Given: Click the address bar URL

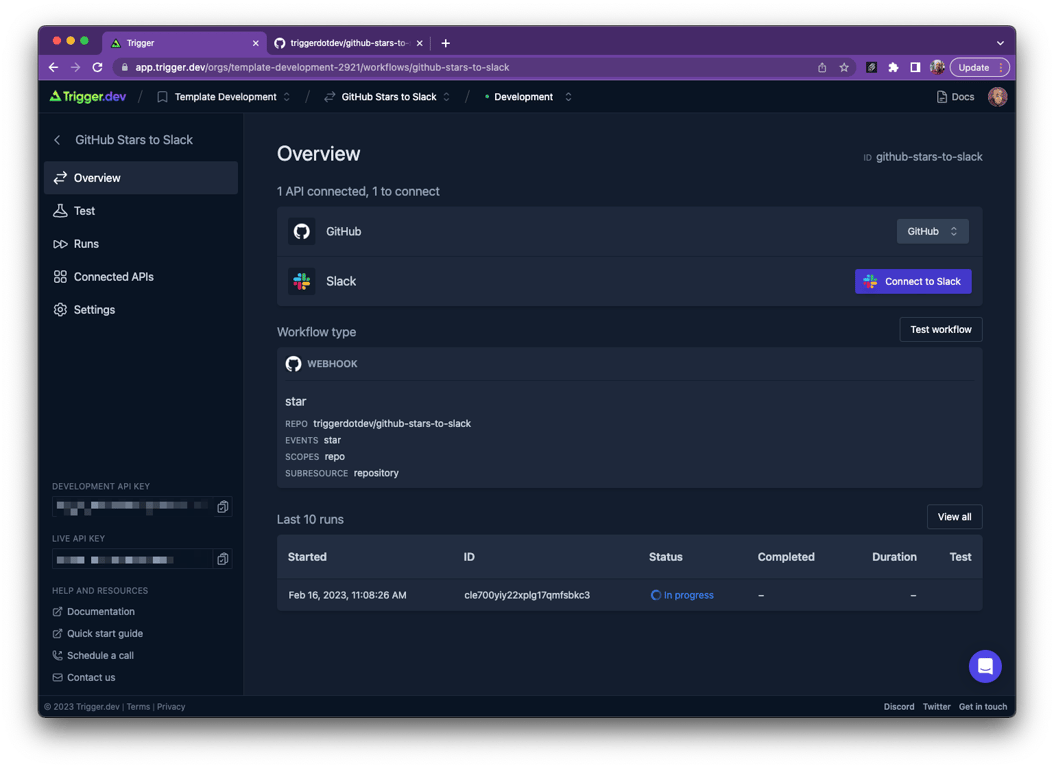Looking at the screenshot, I should [x=322, y=67].
